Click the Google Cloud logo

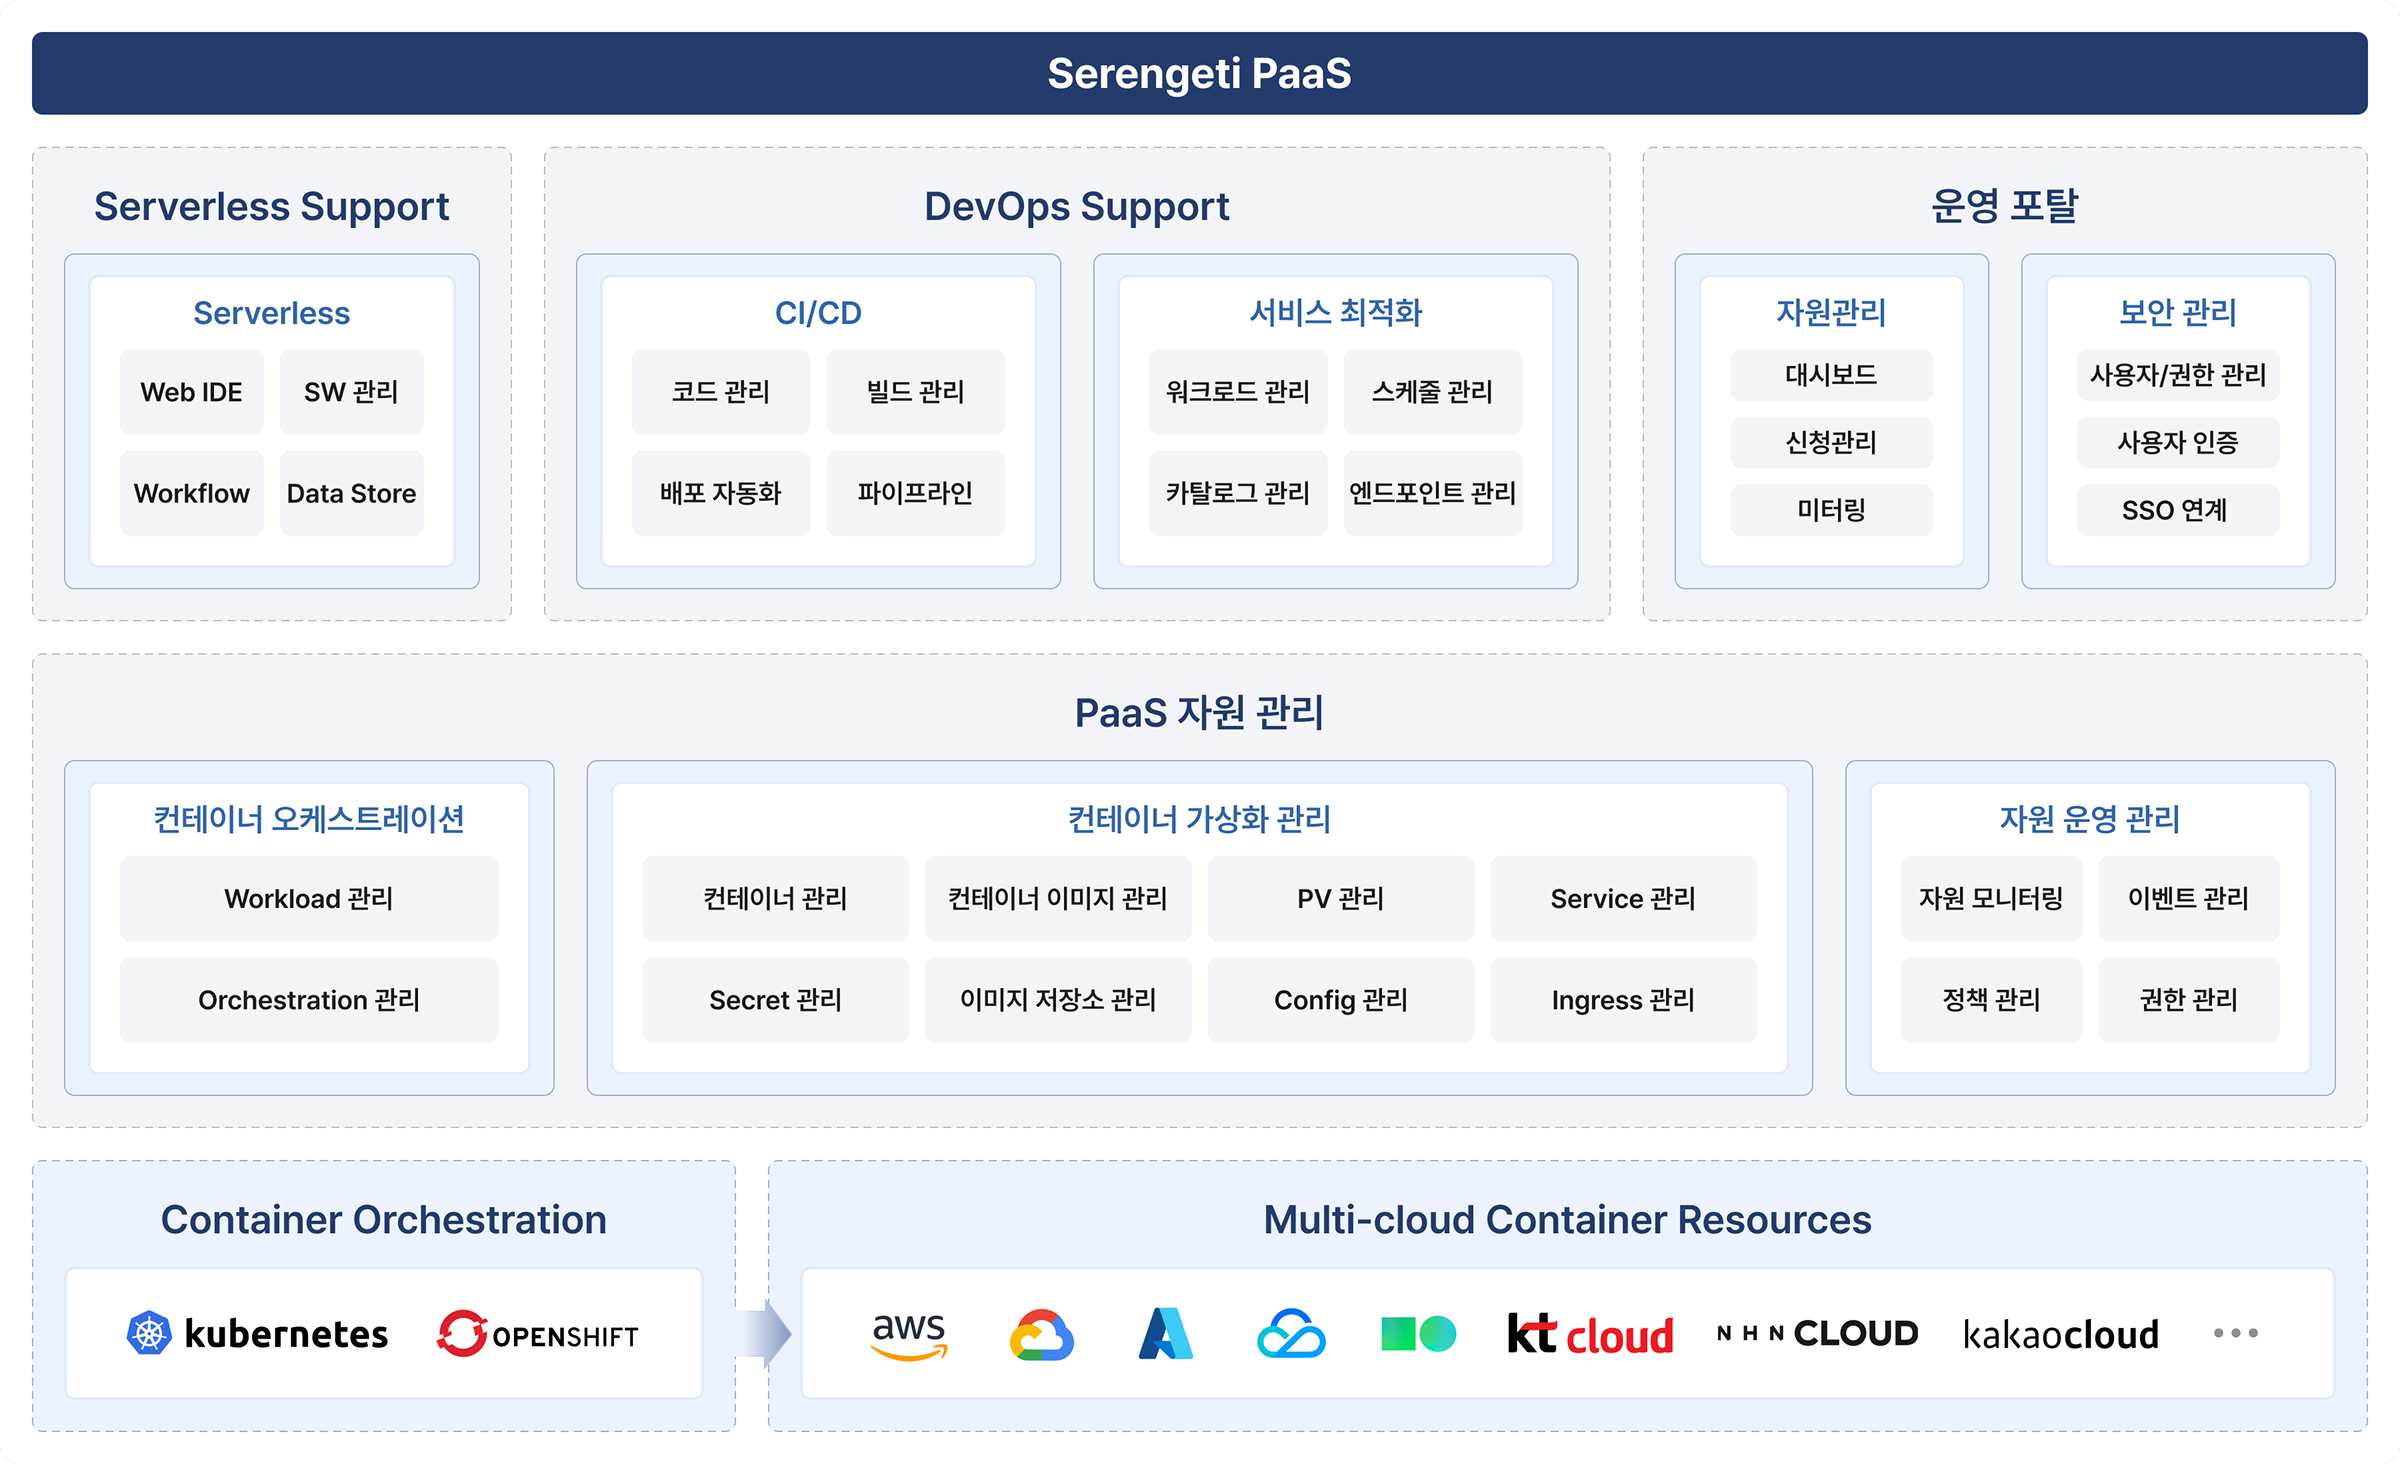tap(1041, 1335)
